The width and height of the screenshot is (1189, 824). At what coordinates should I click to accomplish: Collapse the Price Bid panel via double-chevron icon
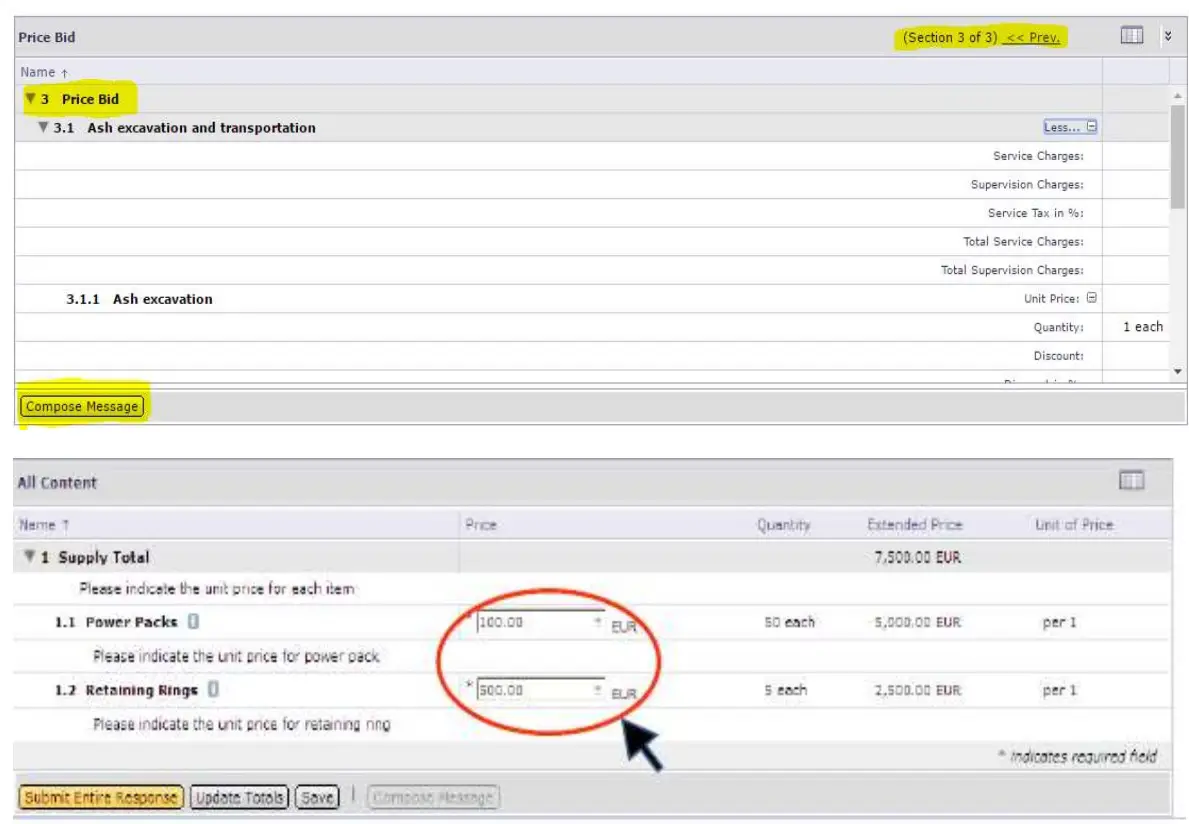1168,37
